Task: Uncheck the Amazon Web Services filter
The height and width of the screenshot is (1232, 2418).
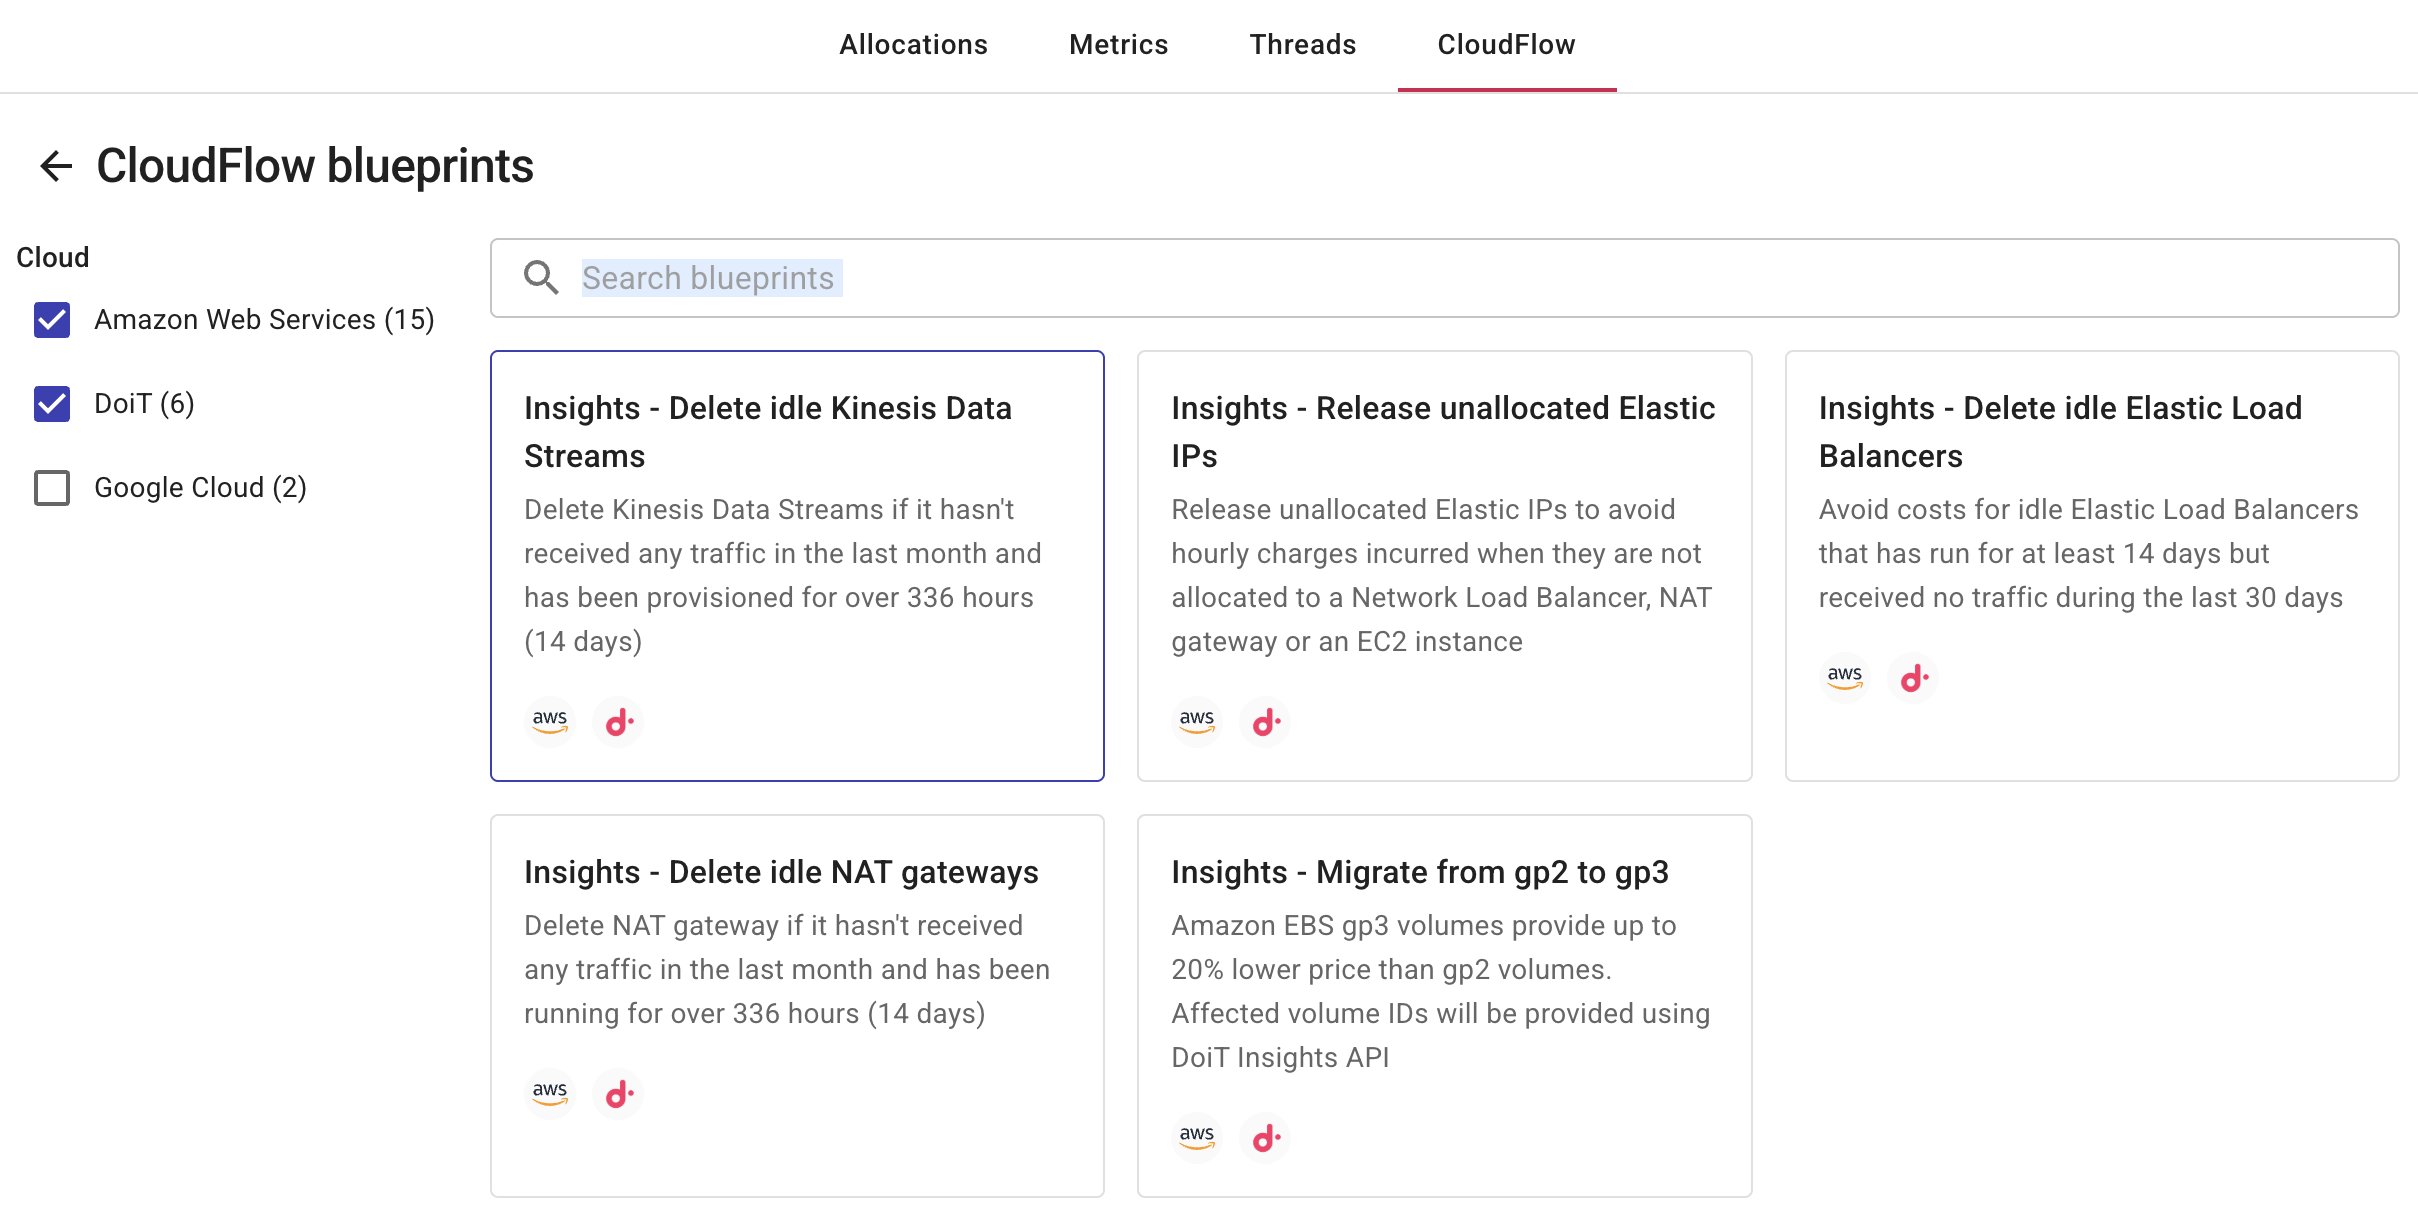Action: click(52, 320)
